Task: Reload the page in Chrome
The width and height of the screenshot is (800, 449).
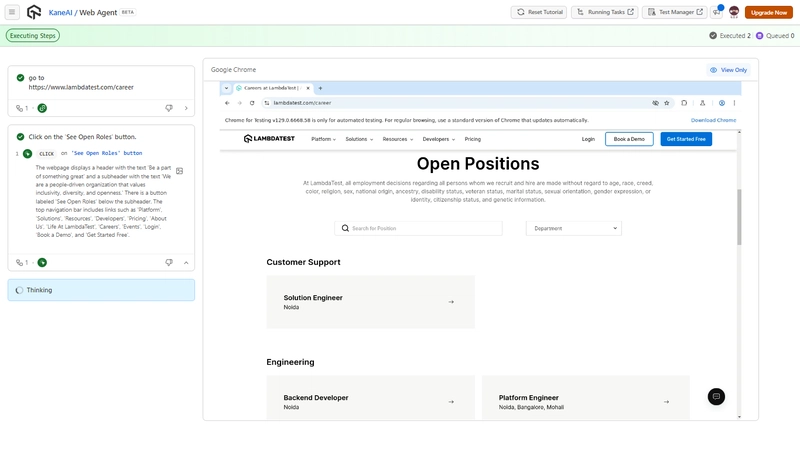Action: click(x=252, y=103)
